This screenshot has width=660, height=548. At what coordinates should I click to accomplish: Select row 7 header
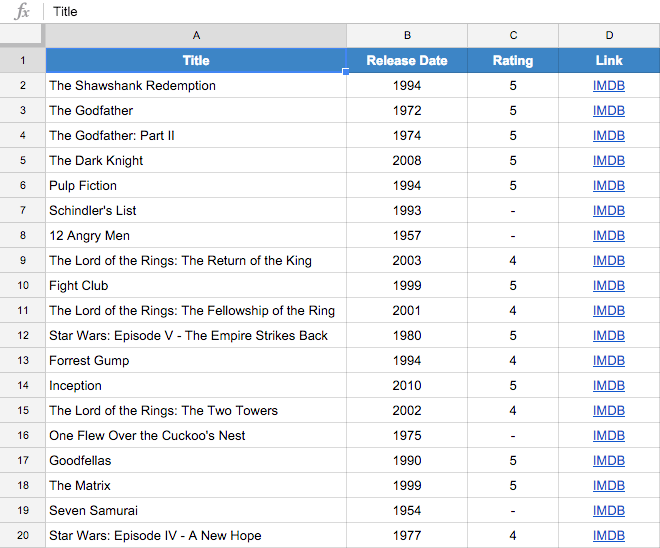tap(22, 211)
